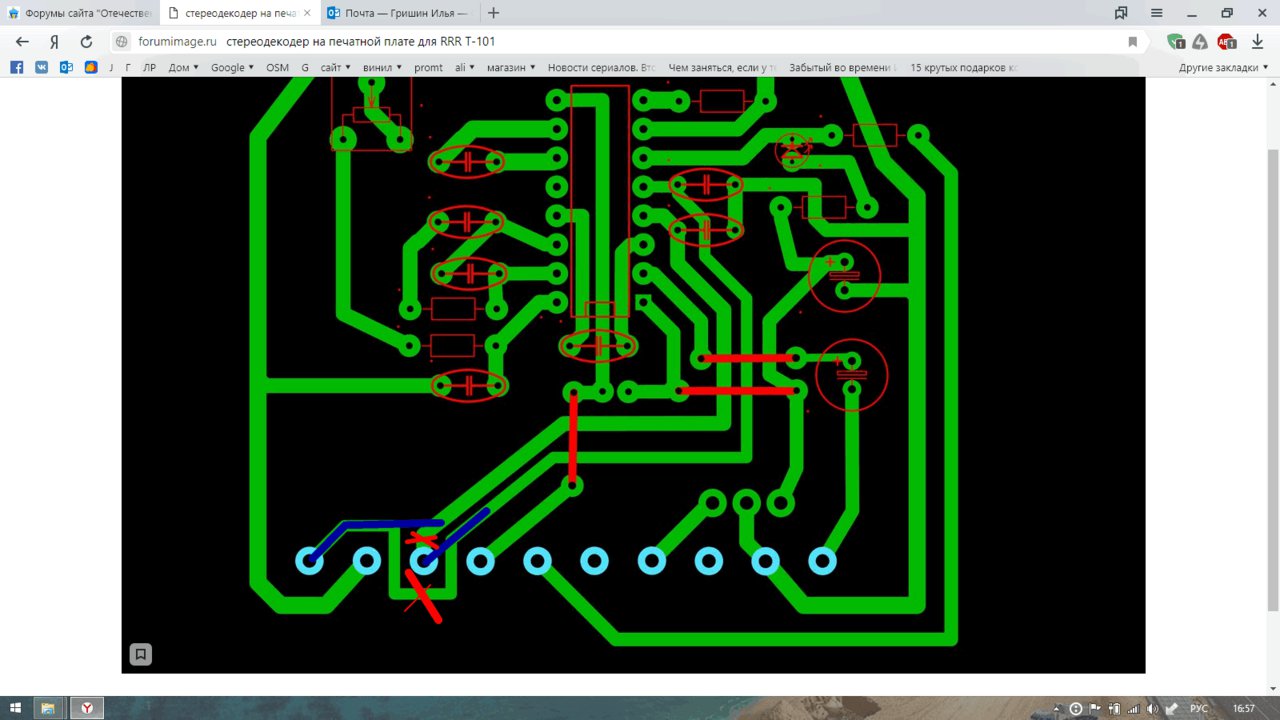This screenshot has width=1280, height=720.
Task: Go back using the back arrow
Action: (22, 42)
